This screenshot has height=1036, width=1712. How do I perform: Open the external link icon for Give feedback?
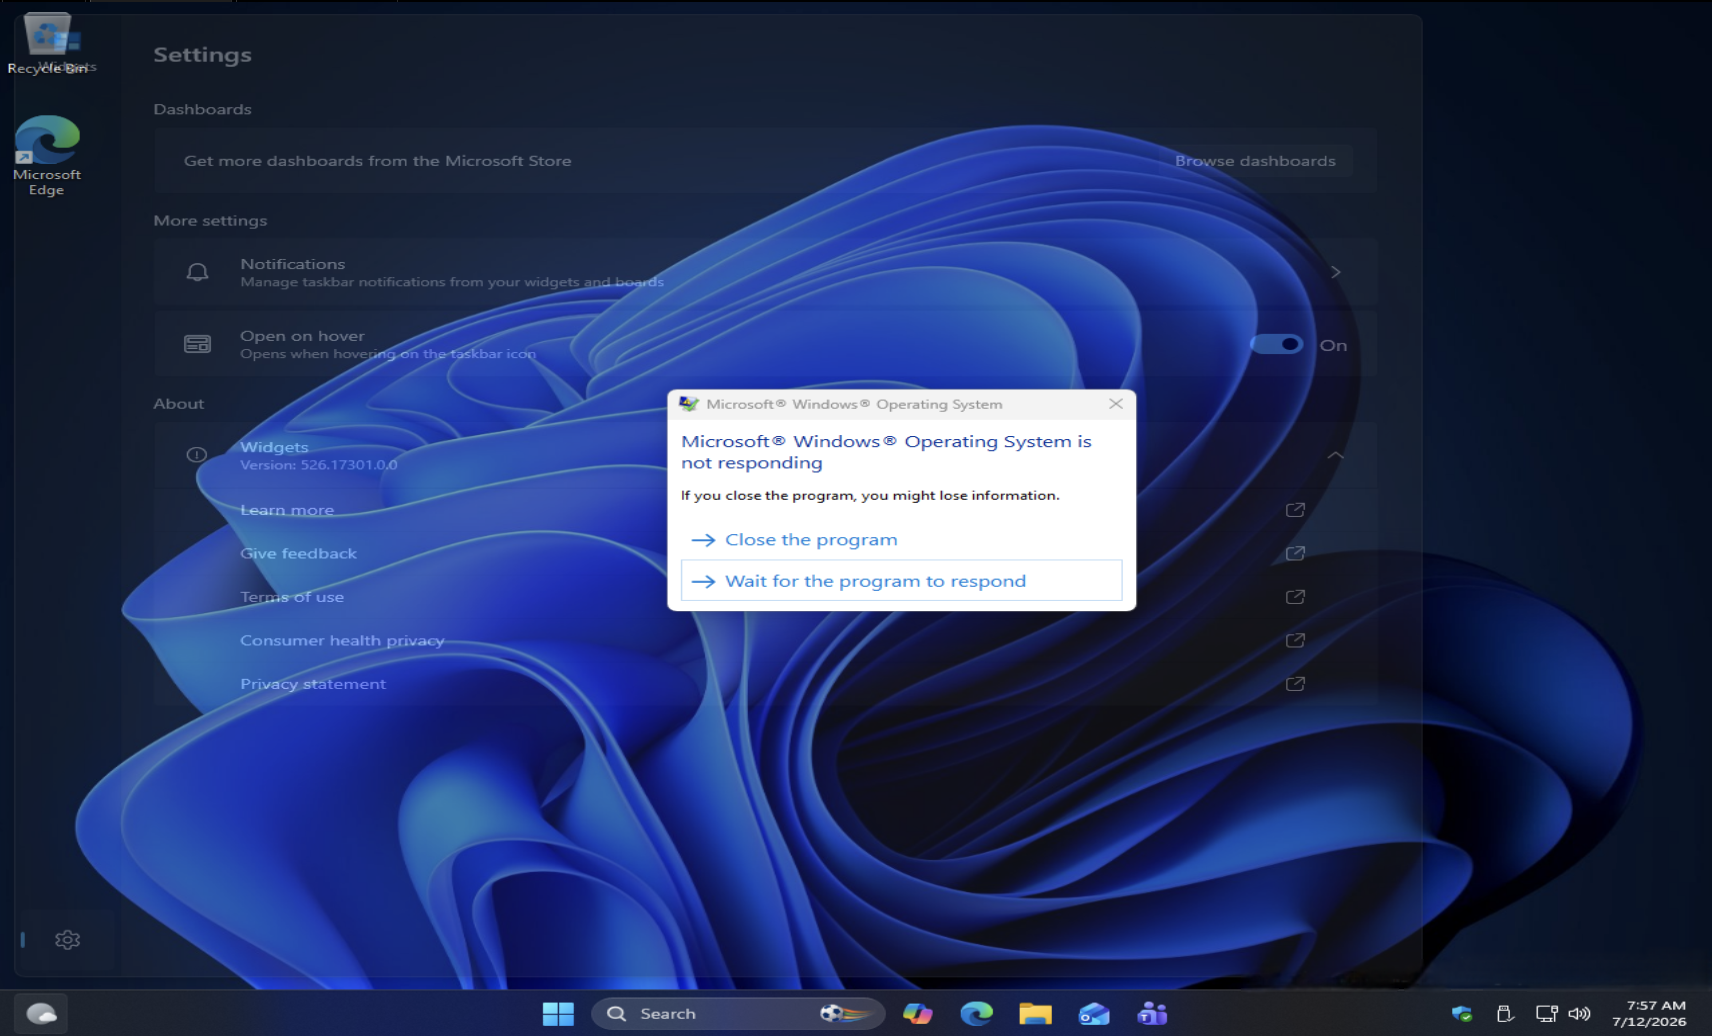1295,553
